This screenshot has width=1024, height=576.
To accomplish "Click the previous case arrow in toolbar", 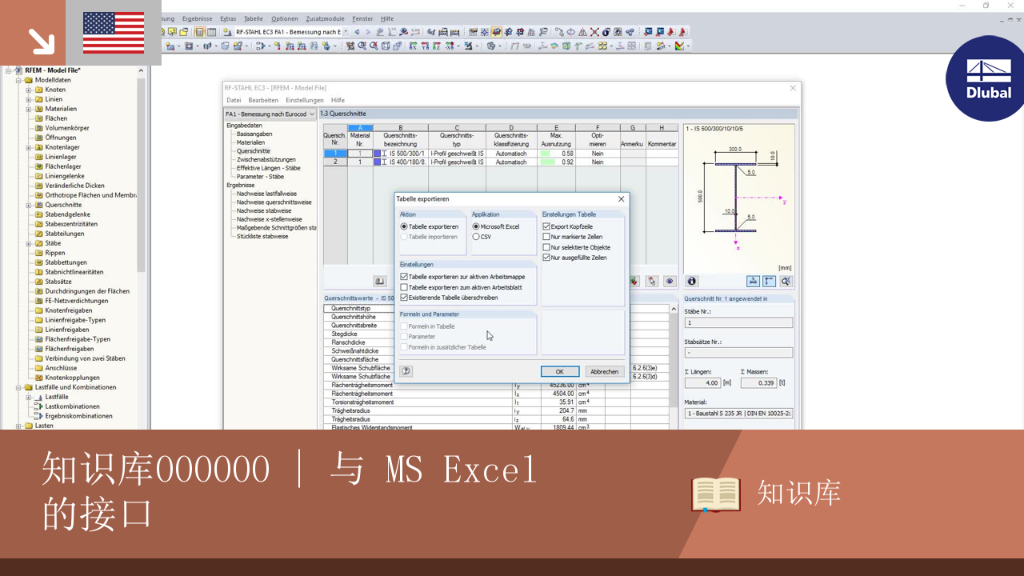I will (x=357, y=32).
